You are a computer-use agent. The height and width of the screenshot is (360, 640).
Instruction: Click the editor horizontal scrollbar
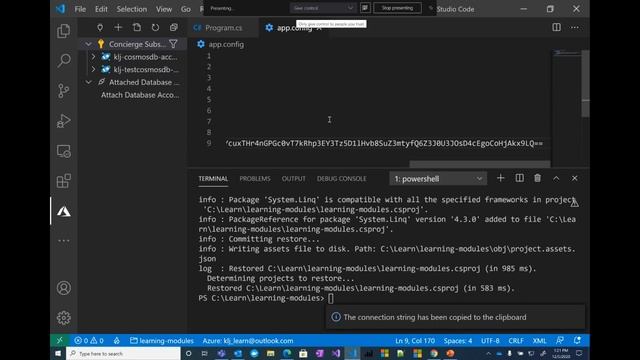click(480, 164)
